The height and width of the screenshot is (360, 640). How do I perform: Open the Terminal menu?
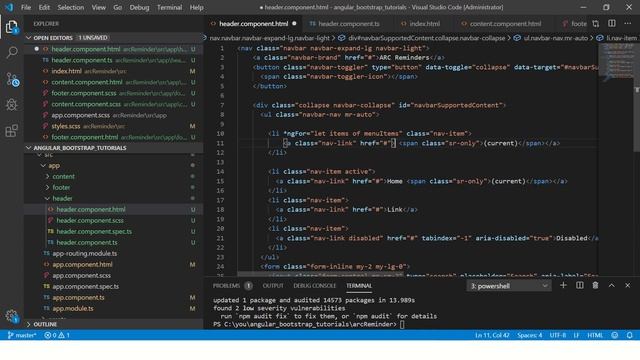(x=169, y=7)
